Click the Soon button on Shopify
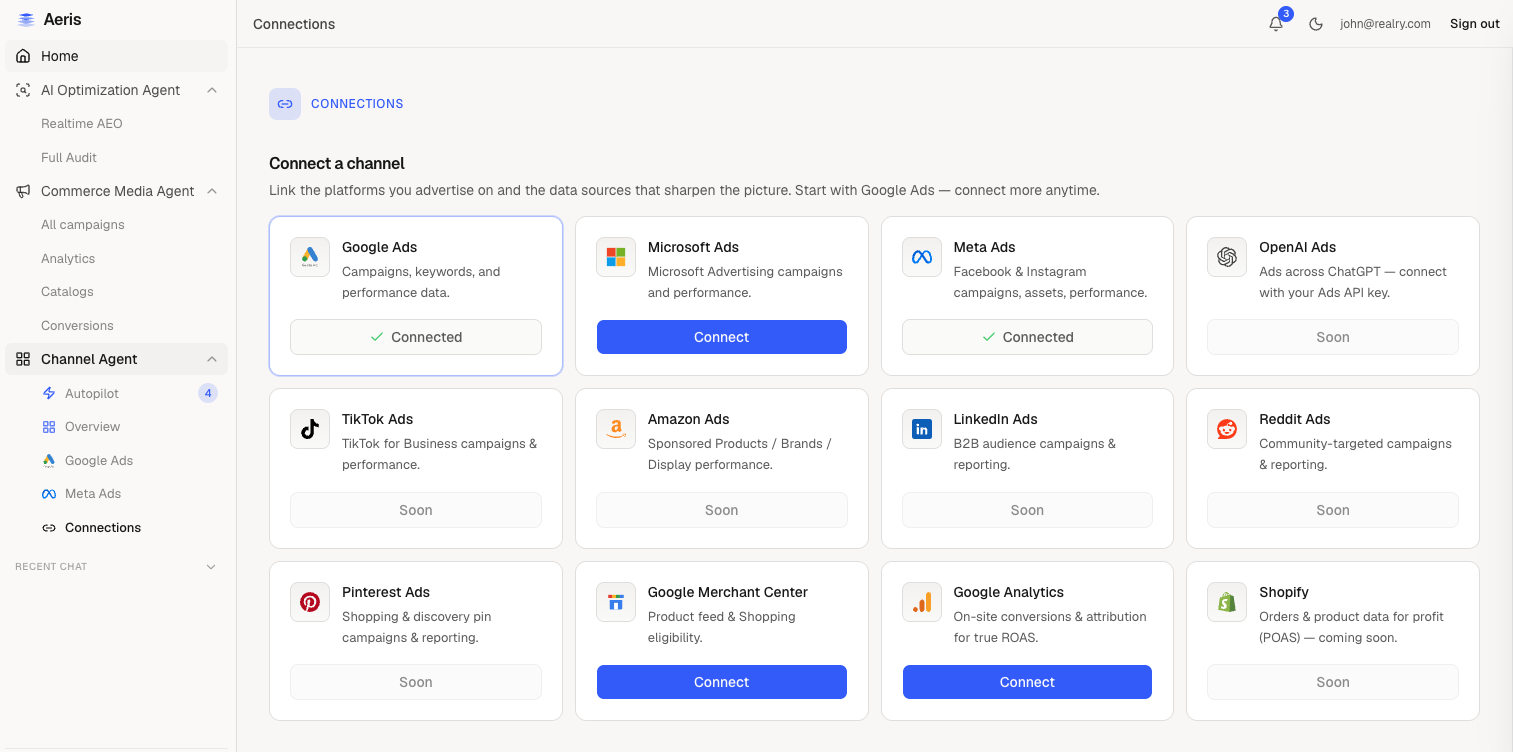The width and height of the screenshot is (1513, 752). pos(1333,682)
